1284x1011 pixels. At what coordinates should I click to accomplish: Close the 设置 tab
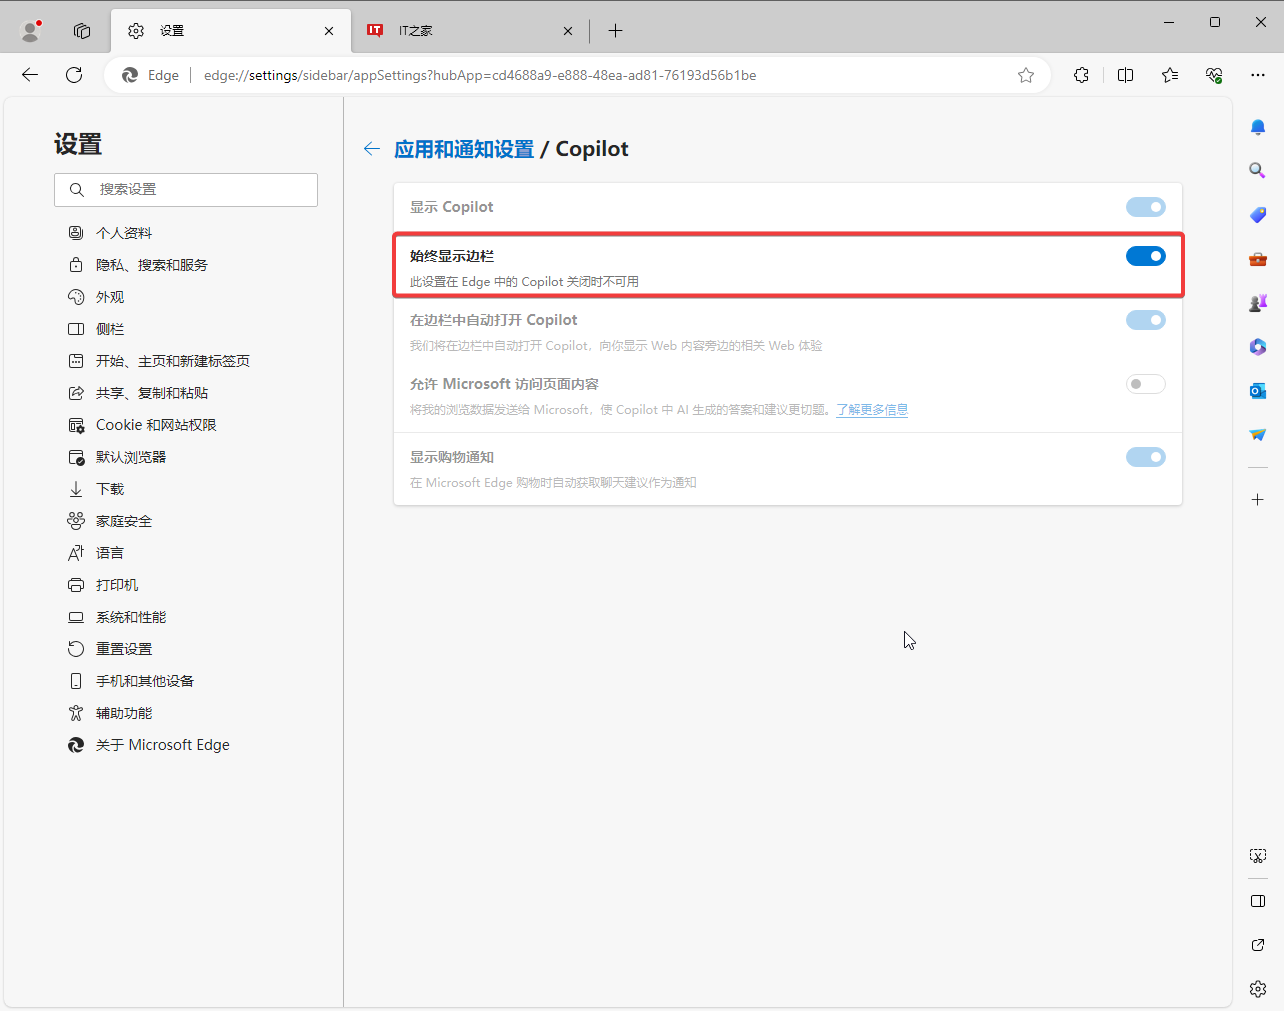(x=329, y=31)
